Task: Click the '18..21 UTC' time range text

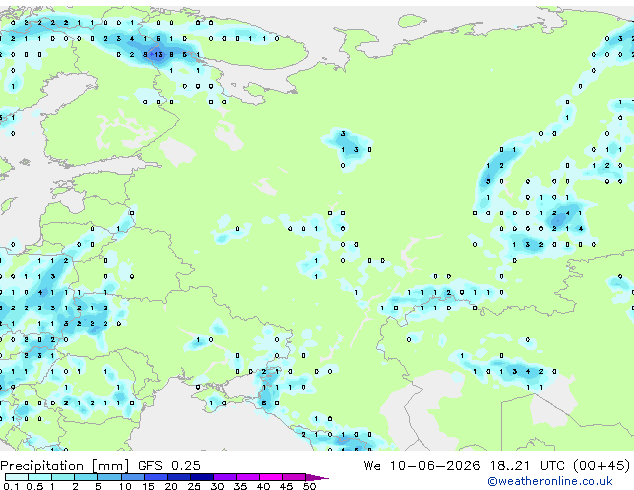Action: [528, 465]
